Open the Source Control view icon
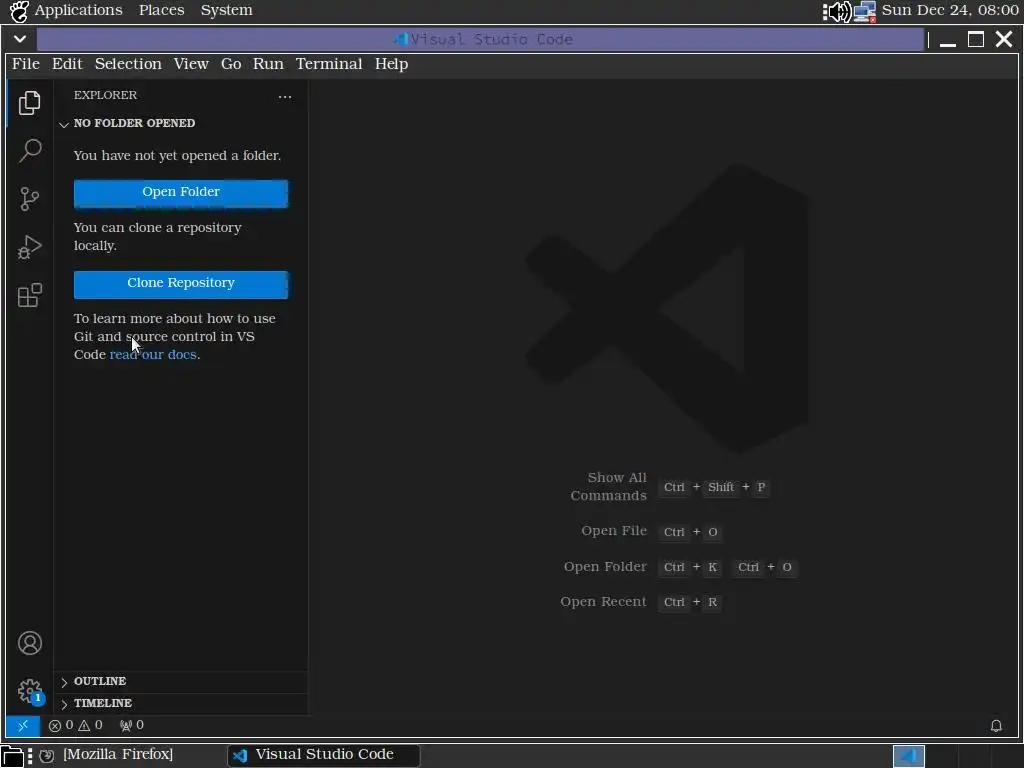 point(29,199)
